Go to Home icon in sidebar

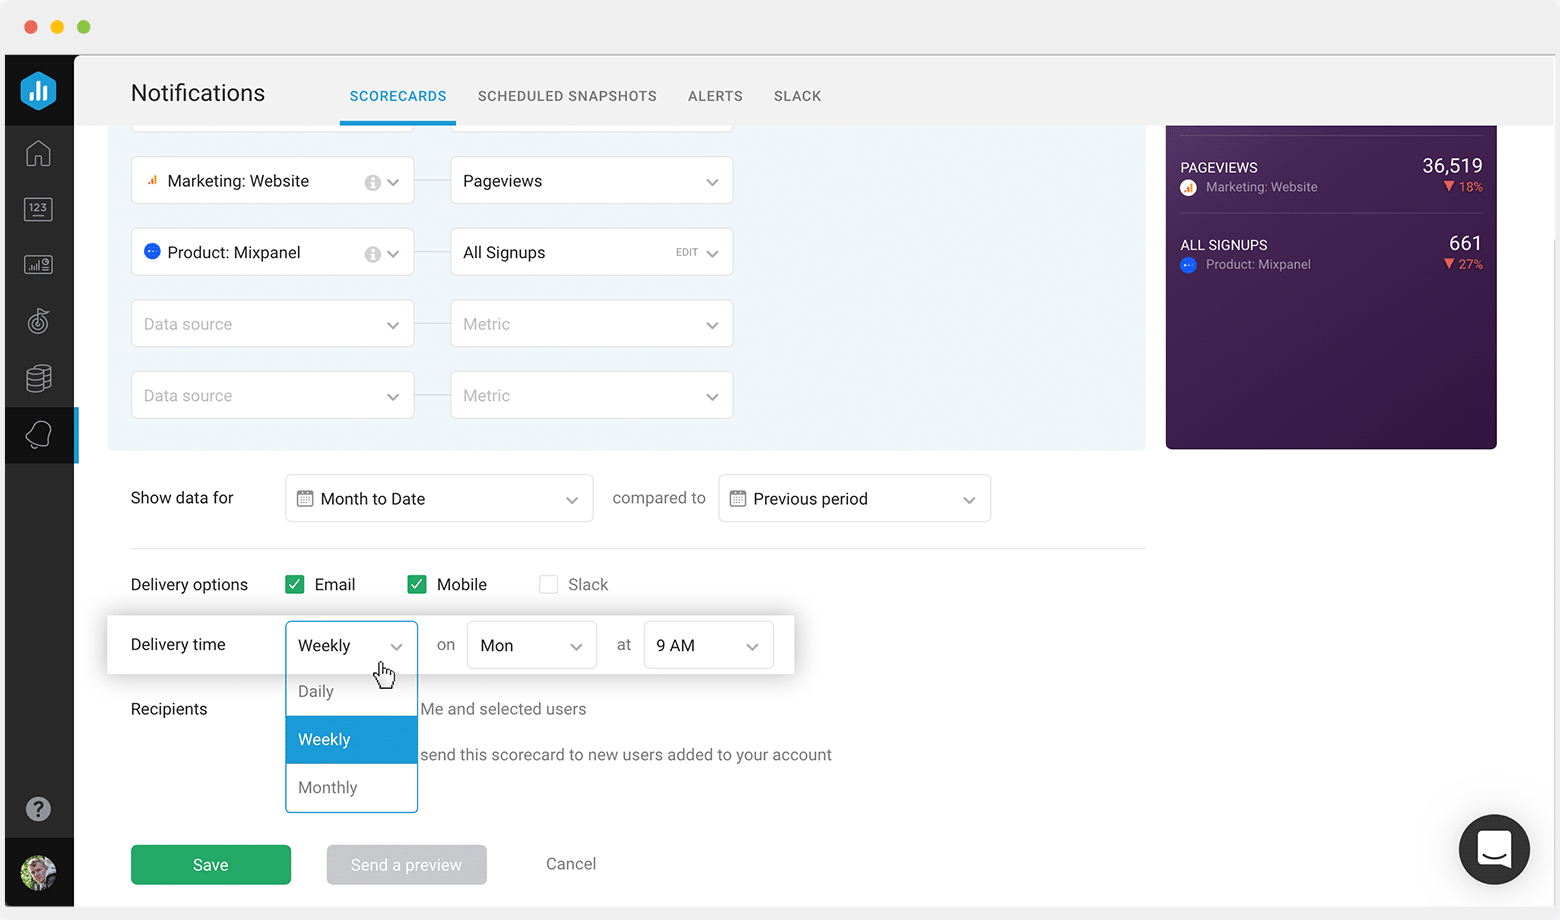(x=38, y=154)
